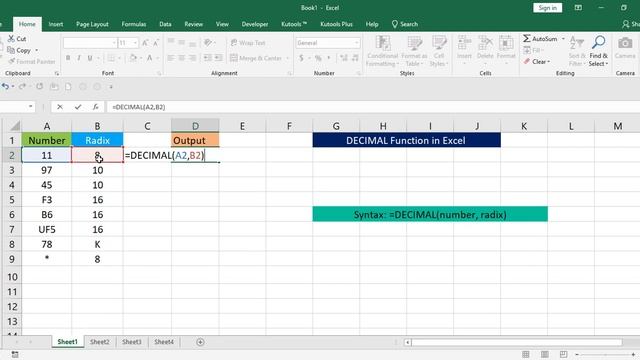Open the Merge & Center dropdown arrow
The image size is (640, 360).
tap(287, 58)
